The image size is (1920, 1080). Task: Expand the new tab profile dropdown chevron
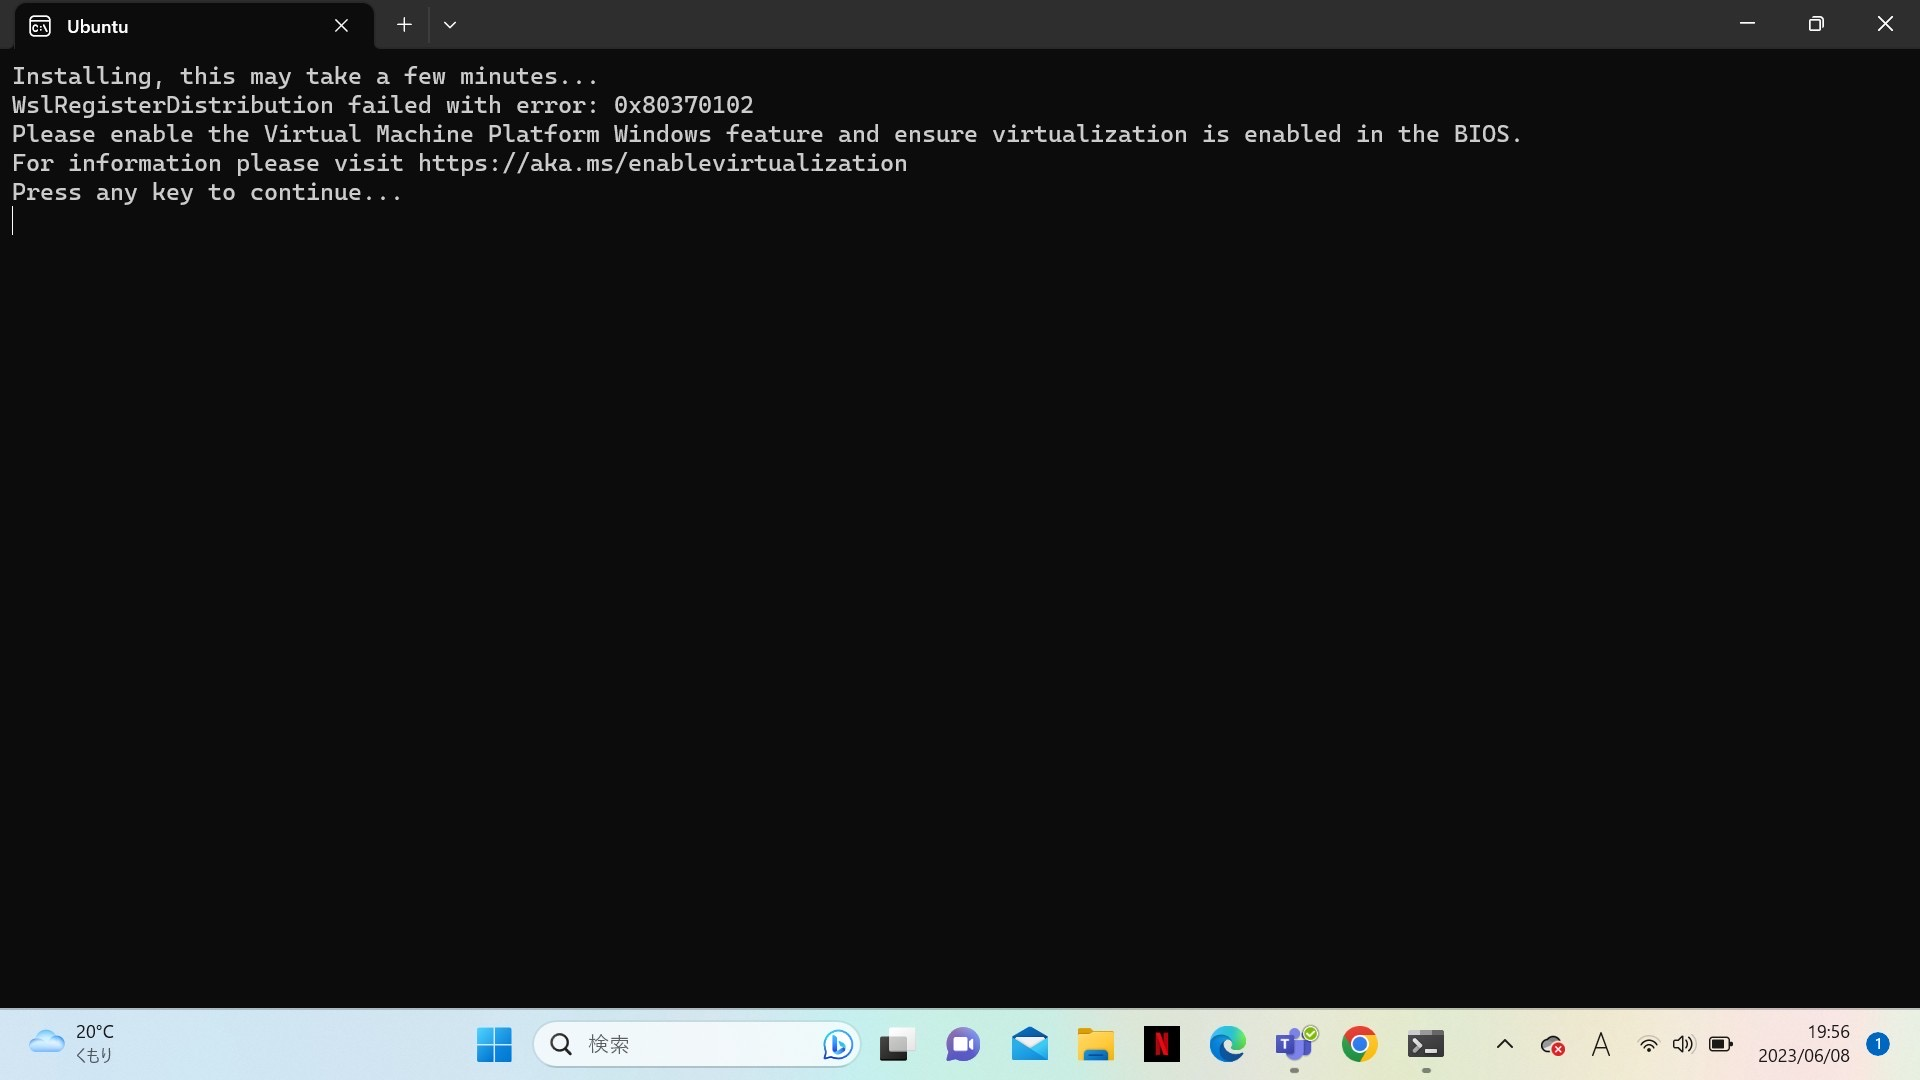[x=450, y=25]
